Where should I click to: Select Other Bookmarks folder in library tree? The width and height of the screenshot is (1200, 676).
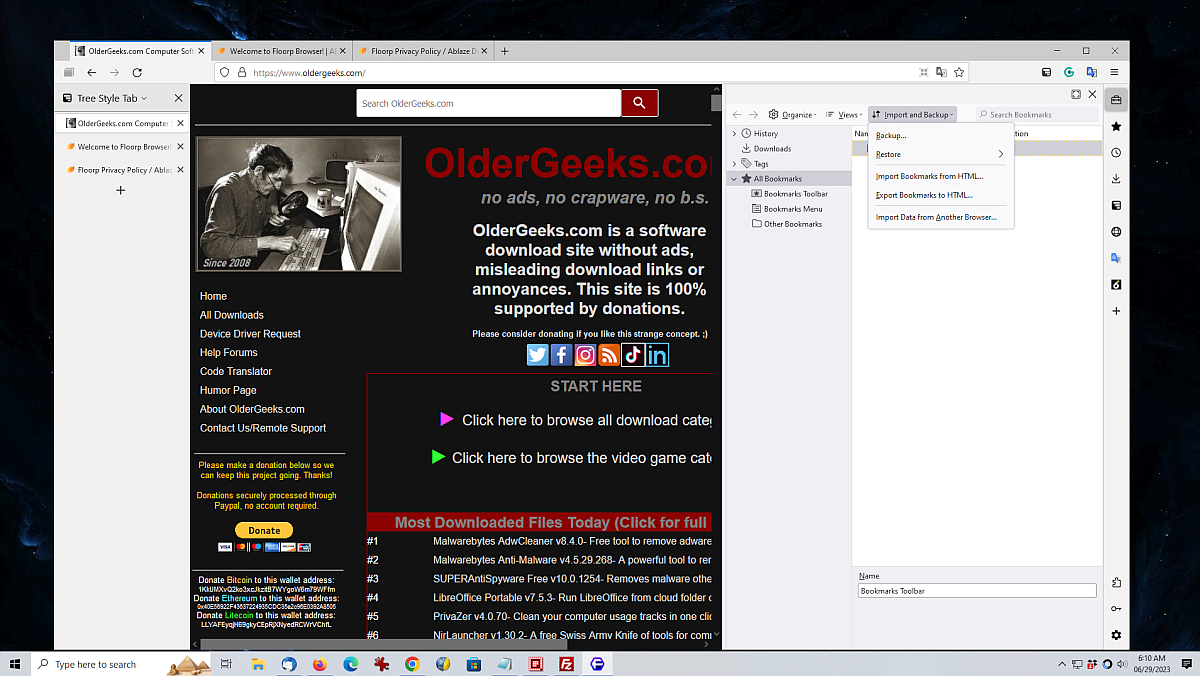[793, 224]
